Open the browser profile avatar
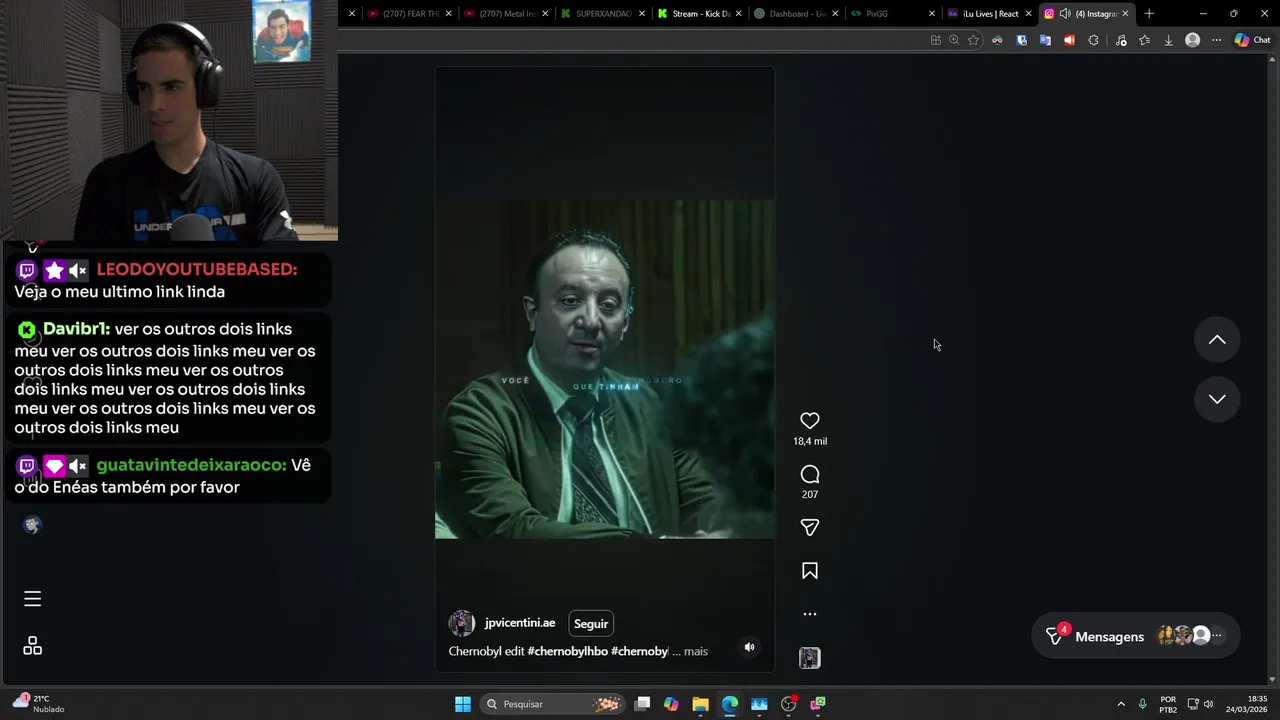 point(1192,40)
